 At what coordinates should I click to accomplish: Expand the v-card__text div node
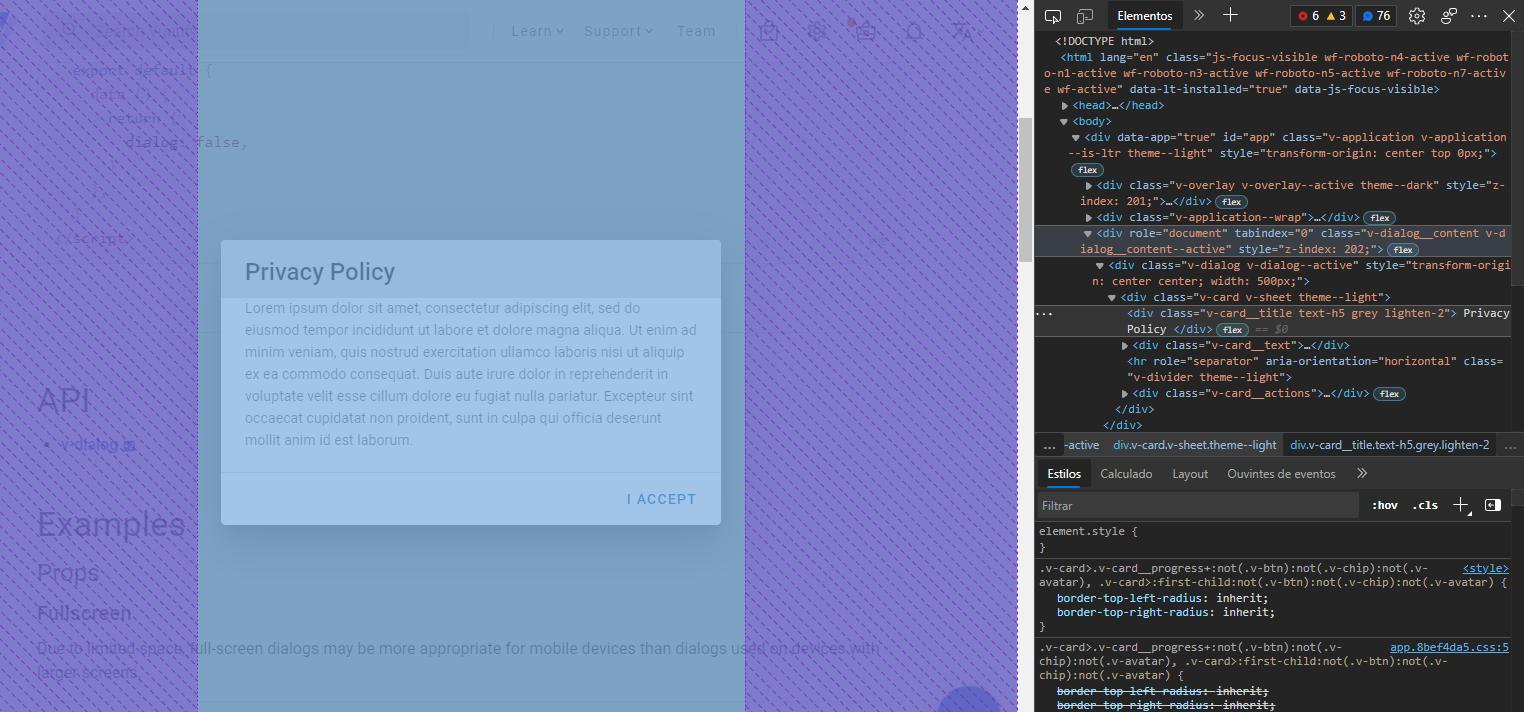(x=1125, y=346)
